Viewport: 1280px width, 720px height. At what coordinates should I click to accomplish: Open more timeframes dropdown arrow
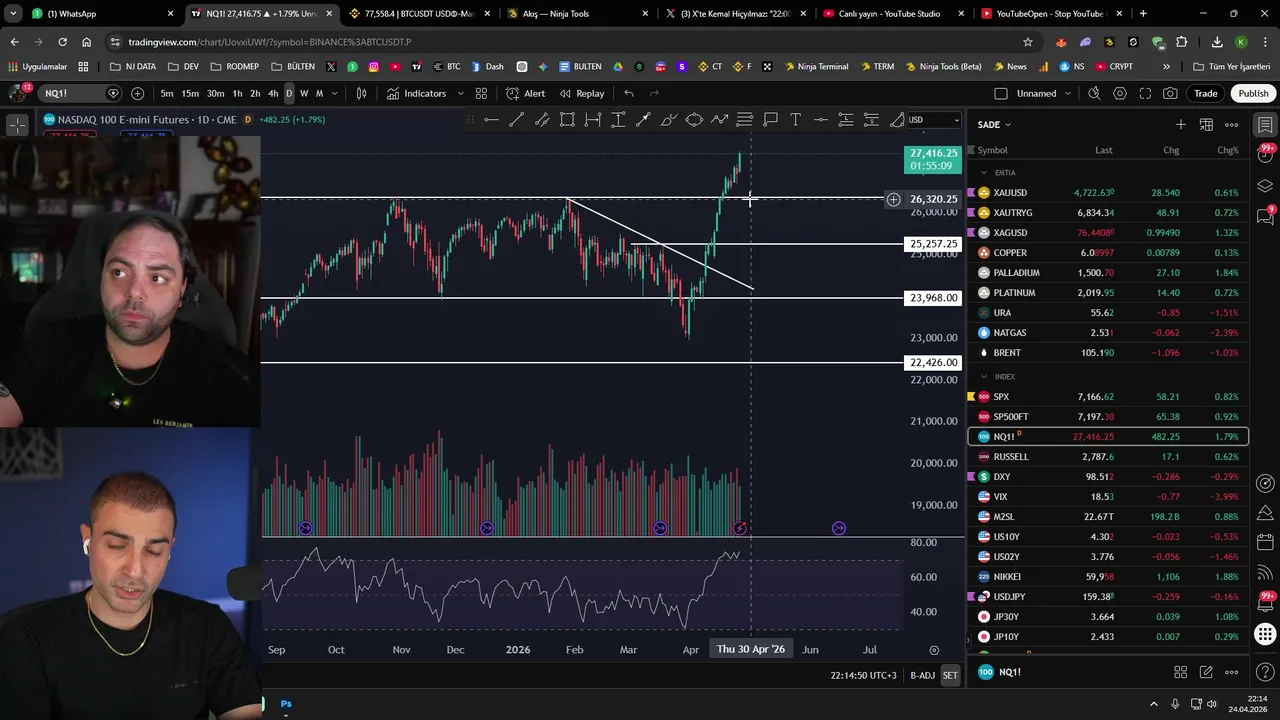(x=334, y=93)
